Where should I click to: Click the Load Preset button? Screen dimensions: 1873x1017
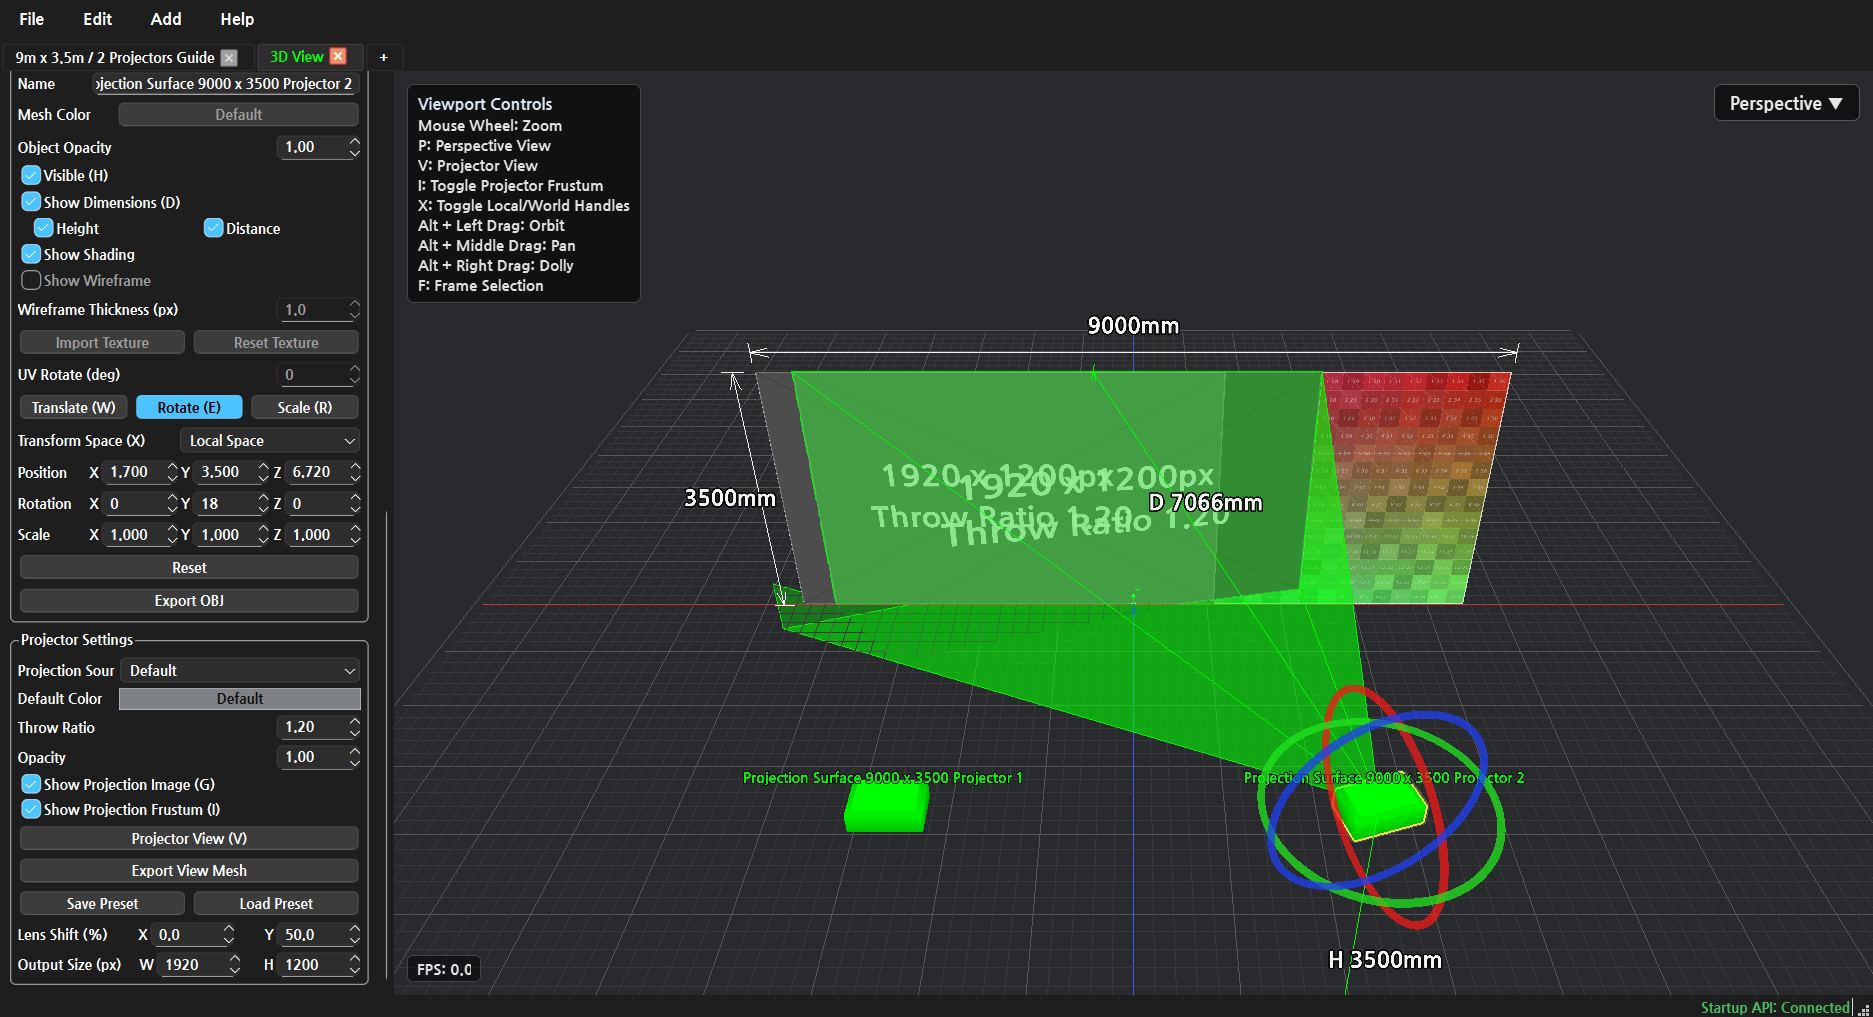coord(276,904)
